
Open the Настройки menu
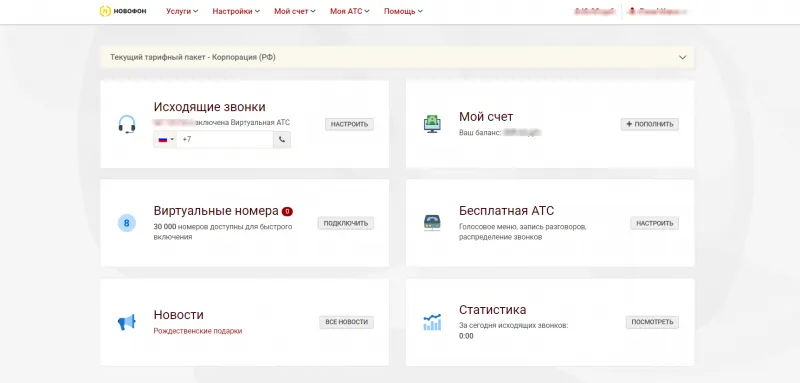(236, 11)
